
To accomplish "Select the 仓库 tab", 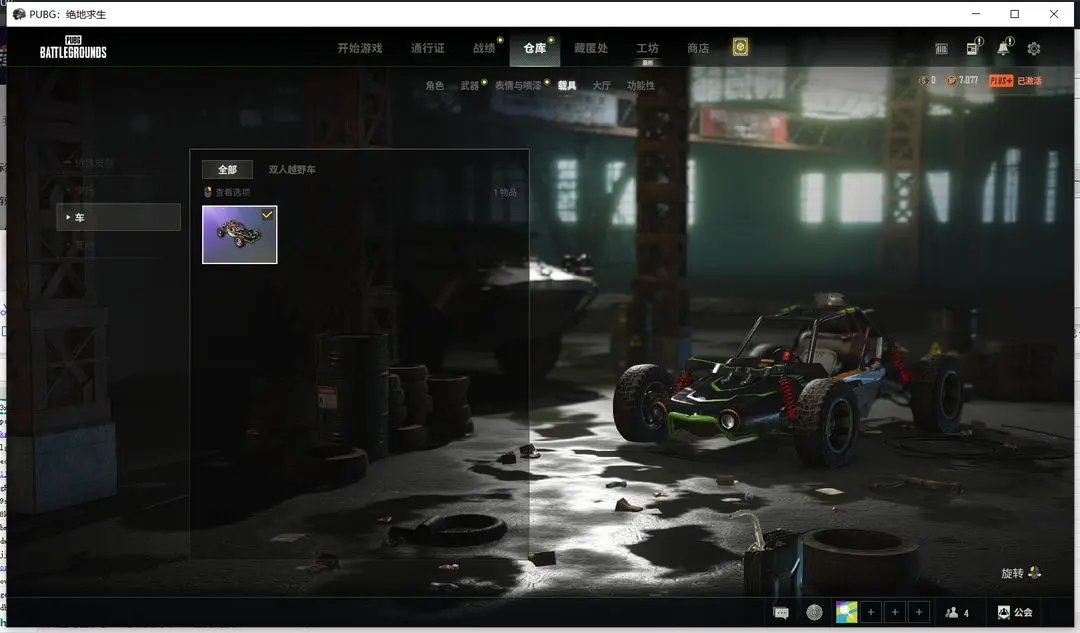I will (534, 48).
